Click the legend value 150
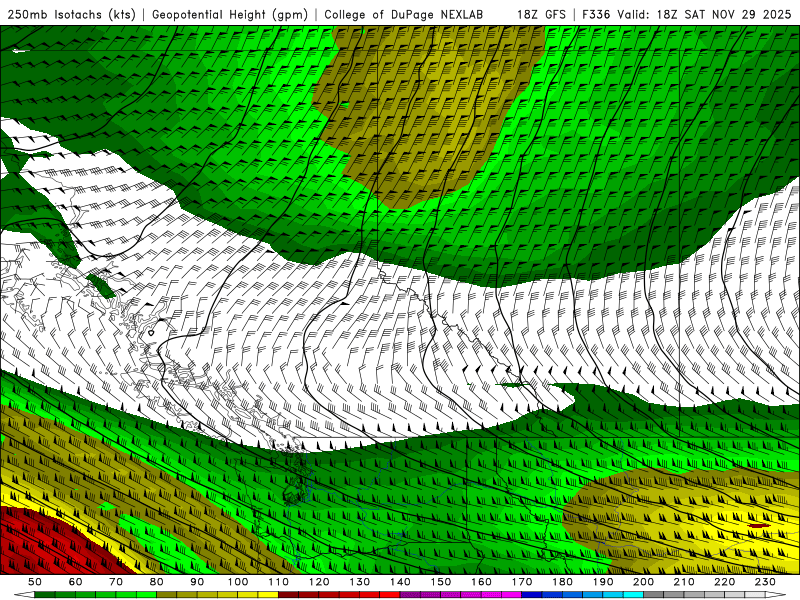The image size is (800, 600). pos(441,582)
